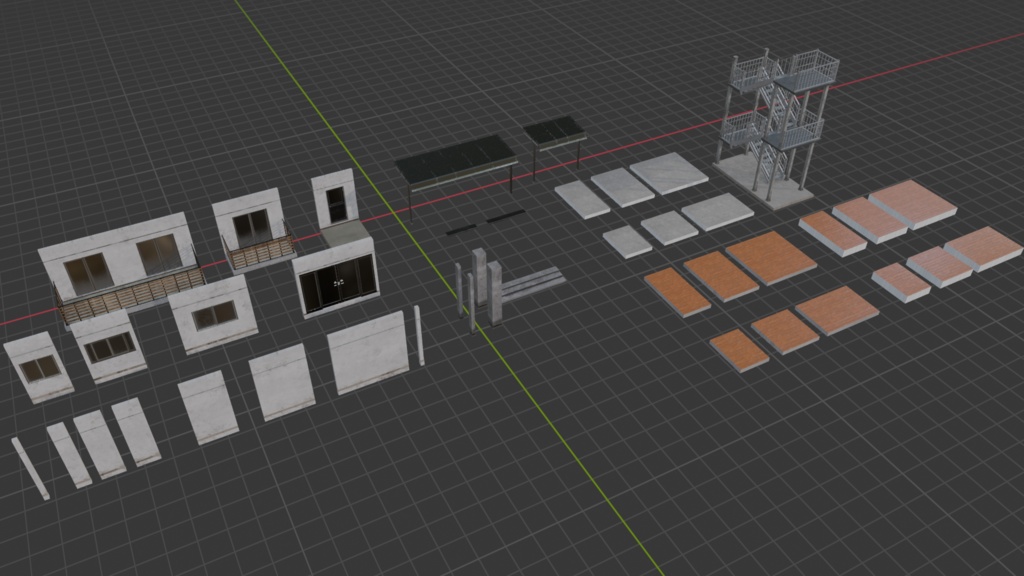The width and height of the screenshot is (1024, 576).
Task: Select the wide blank wall panel beside the thin post
Action: (x=369, y=353)
